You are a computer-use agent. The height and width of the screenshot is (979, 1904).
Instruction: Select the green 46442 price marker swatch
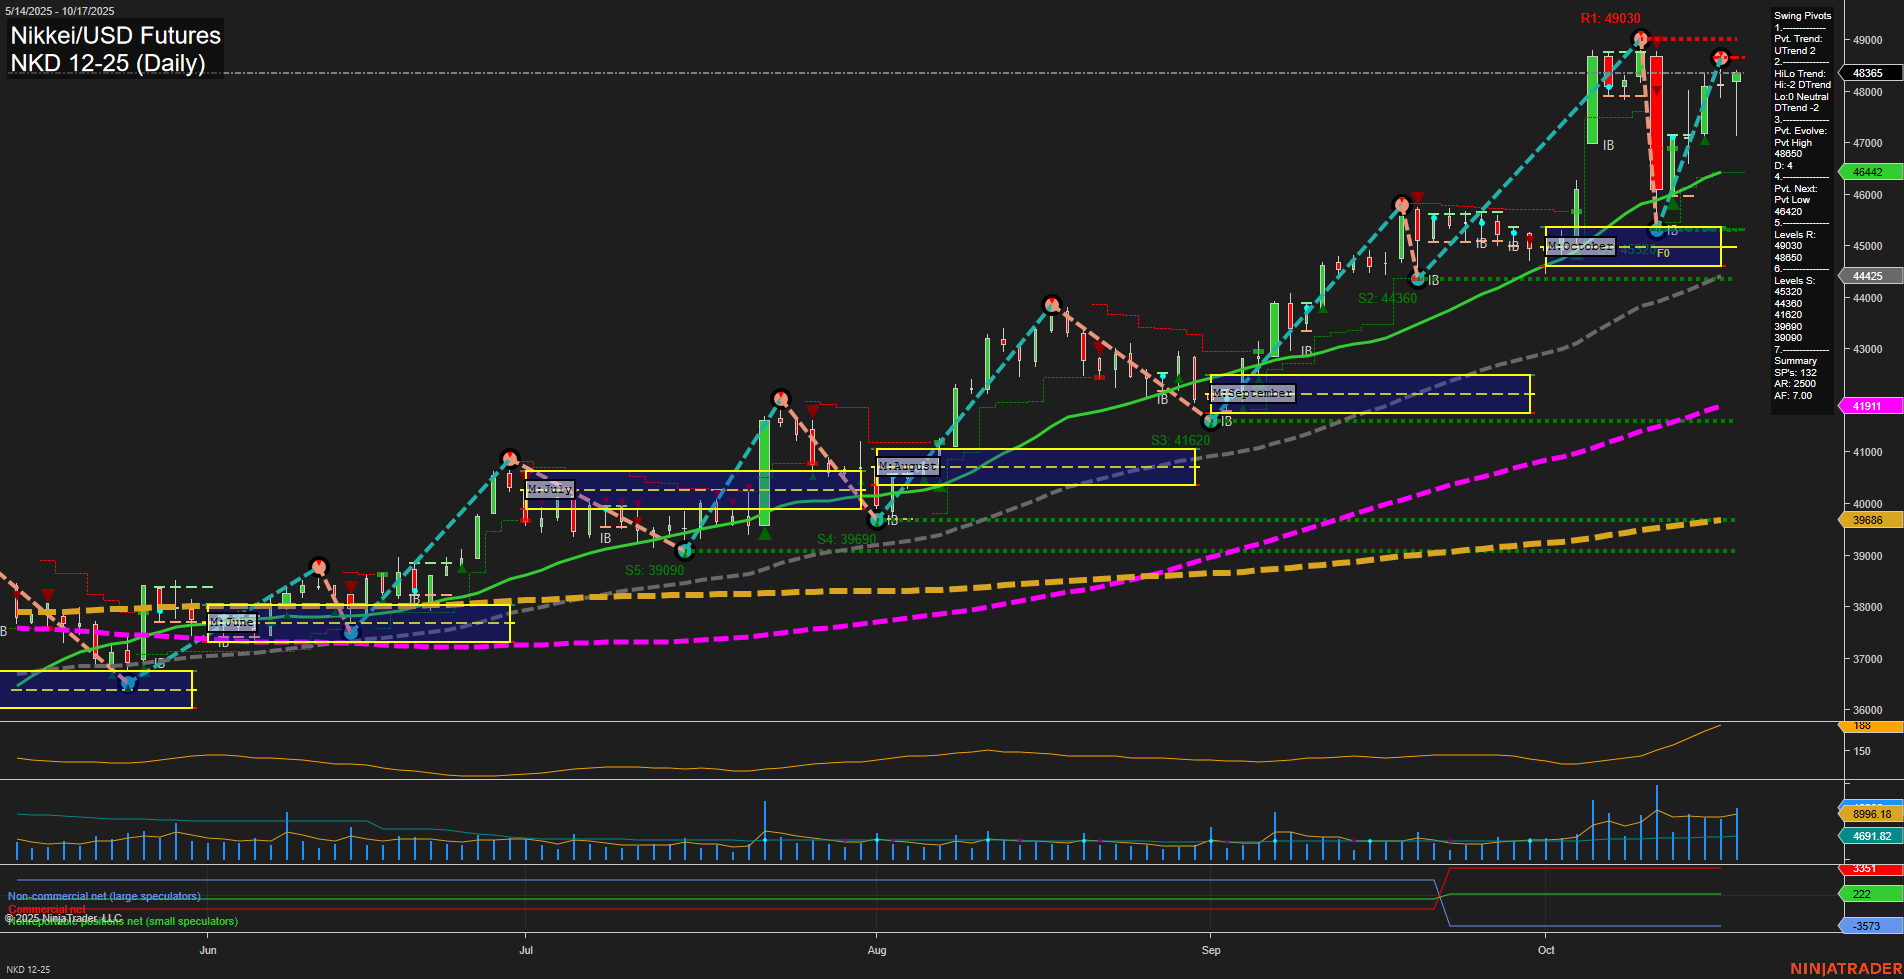[x=1869, y=170]
